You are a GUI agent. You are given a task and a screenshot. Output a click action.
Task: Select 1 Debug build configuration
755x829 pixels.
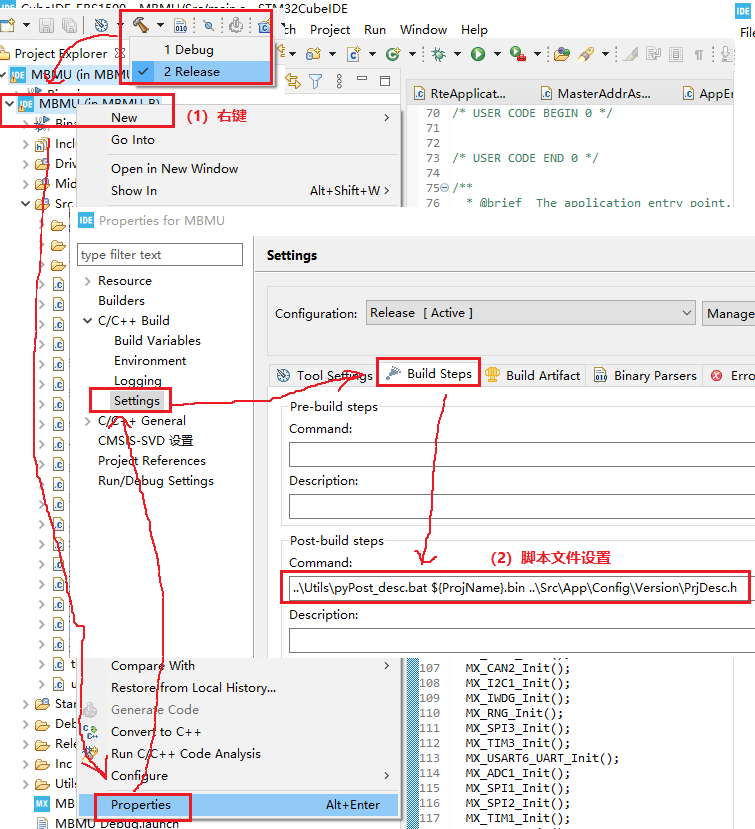tap(189, 50)
